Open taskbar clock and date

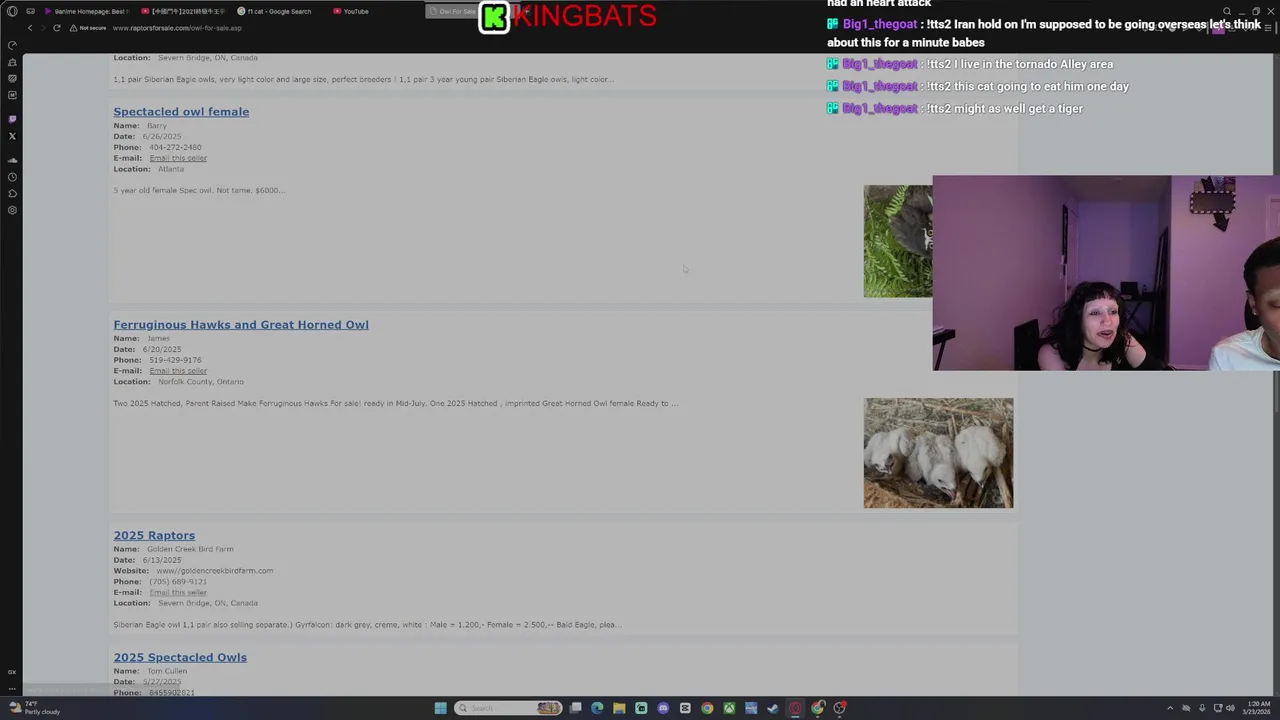click(x=1257, y=708)
